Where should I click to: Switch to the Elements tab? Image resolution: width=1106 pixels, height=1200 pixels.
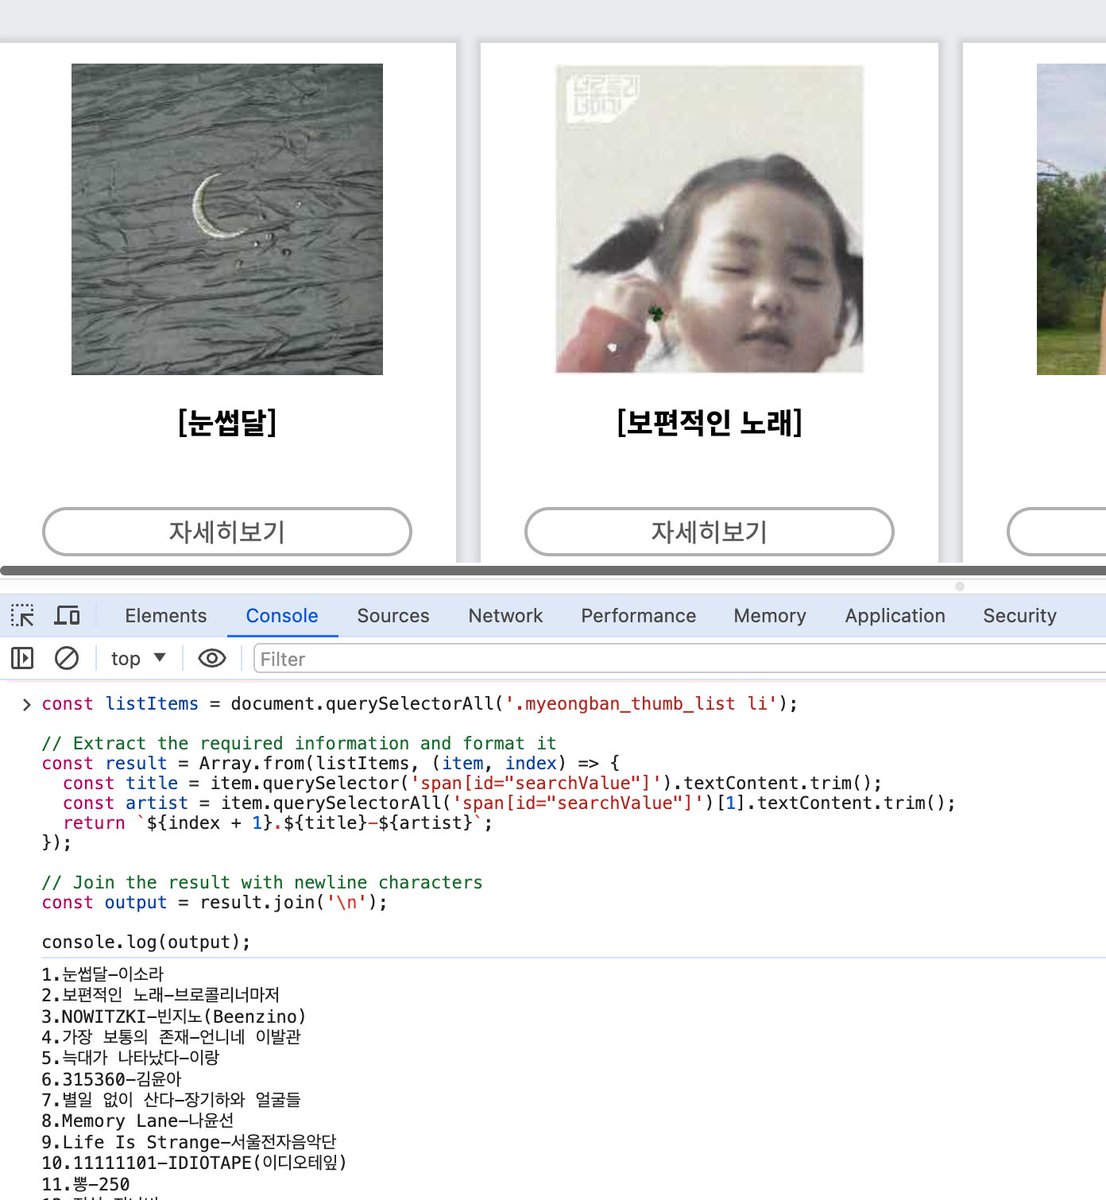[166, 616]
